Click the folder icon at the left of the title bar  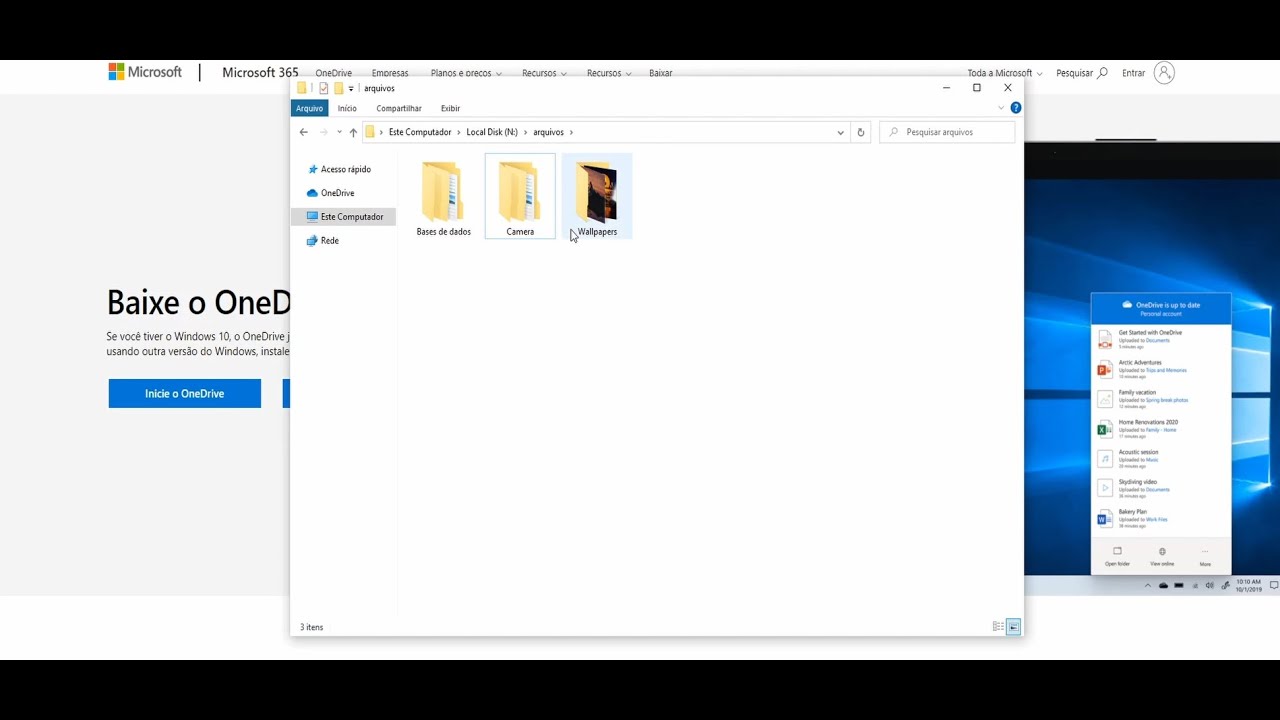[302, 88]
